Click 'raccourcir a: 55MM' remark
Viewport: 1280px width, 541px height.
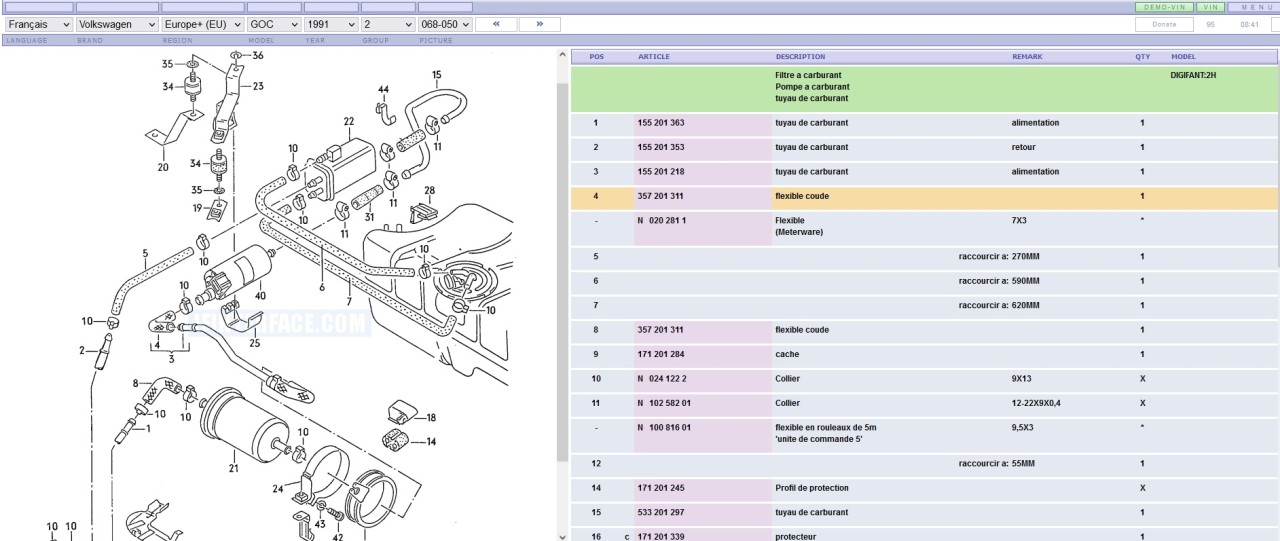pyautogui.click(x=997, y=464)
